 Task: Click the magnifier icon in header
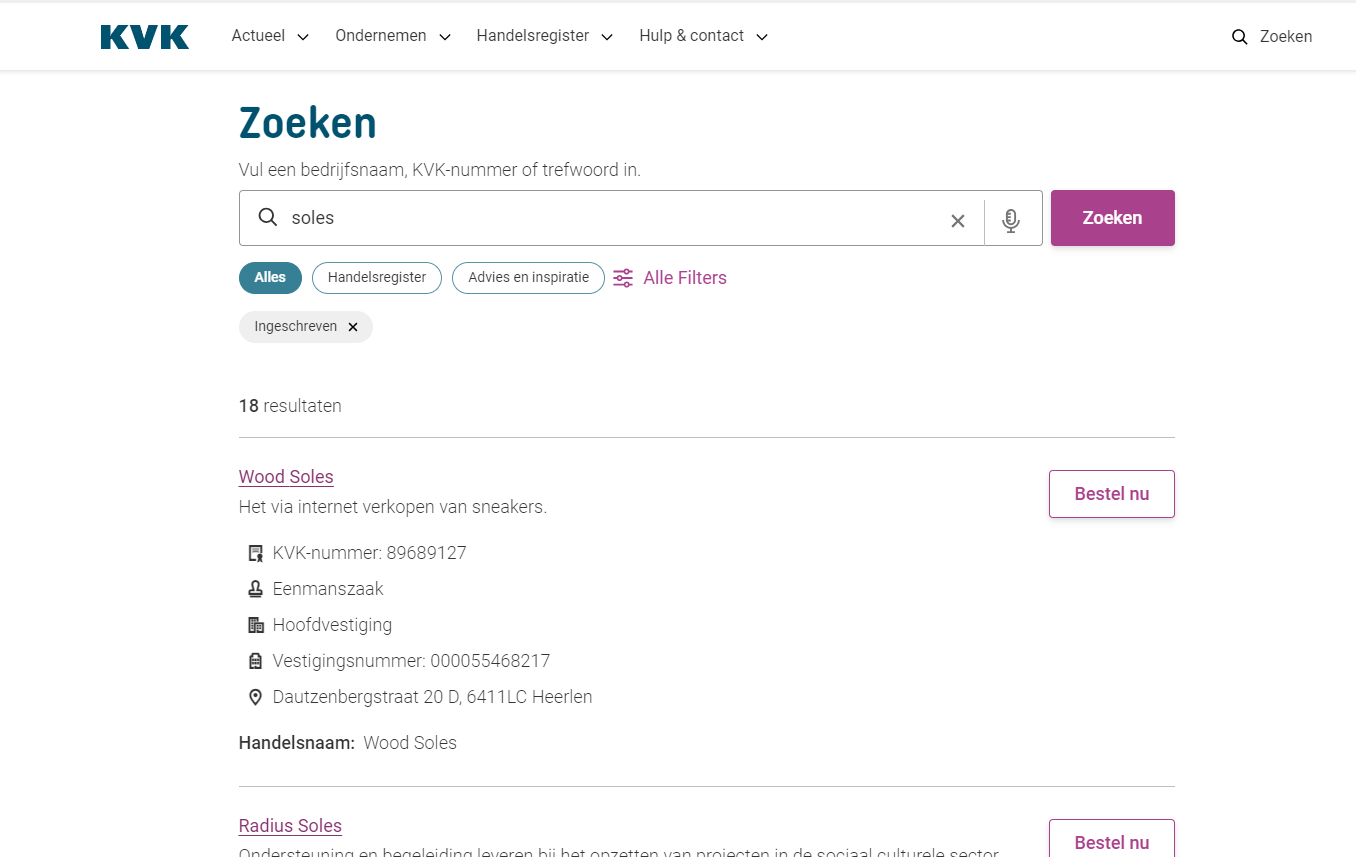pos(1240,37)
